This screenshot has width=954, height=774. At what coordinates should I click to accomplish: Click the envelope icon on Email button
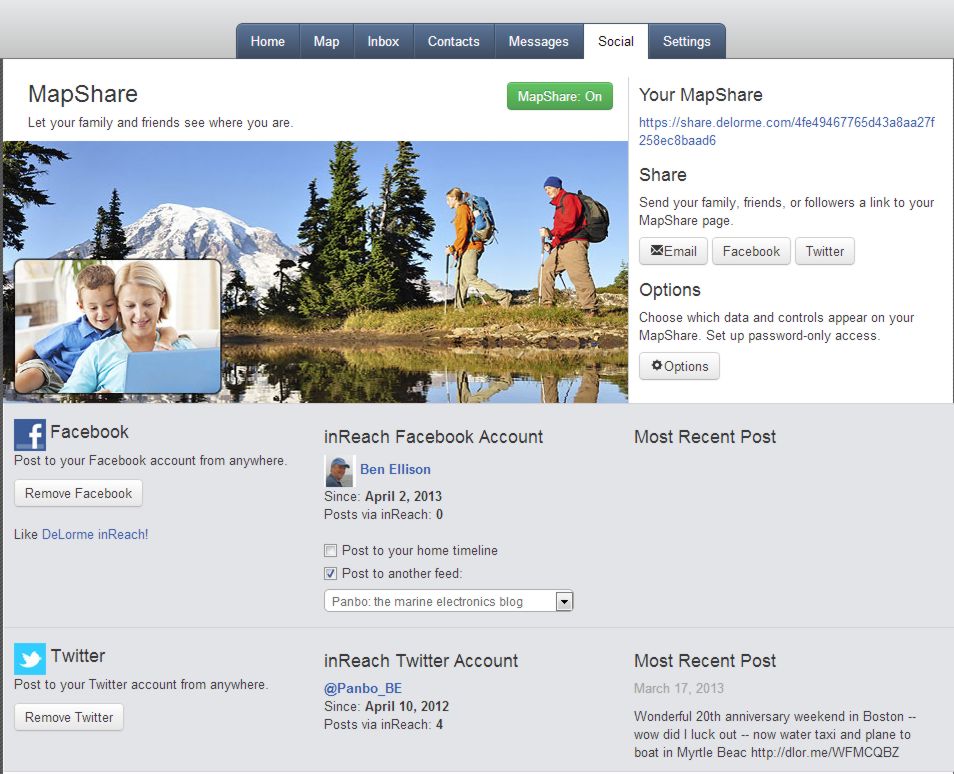(656, 250)
